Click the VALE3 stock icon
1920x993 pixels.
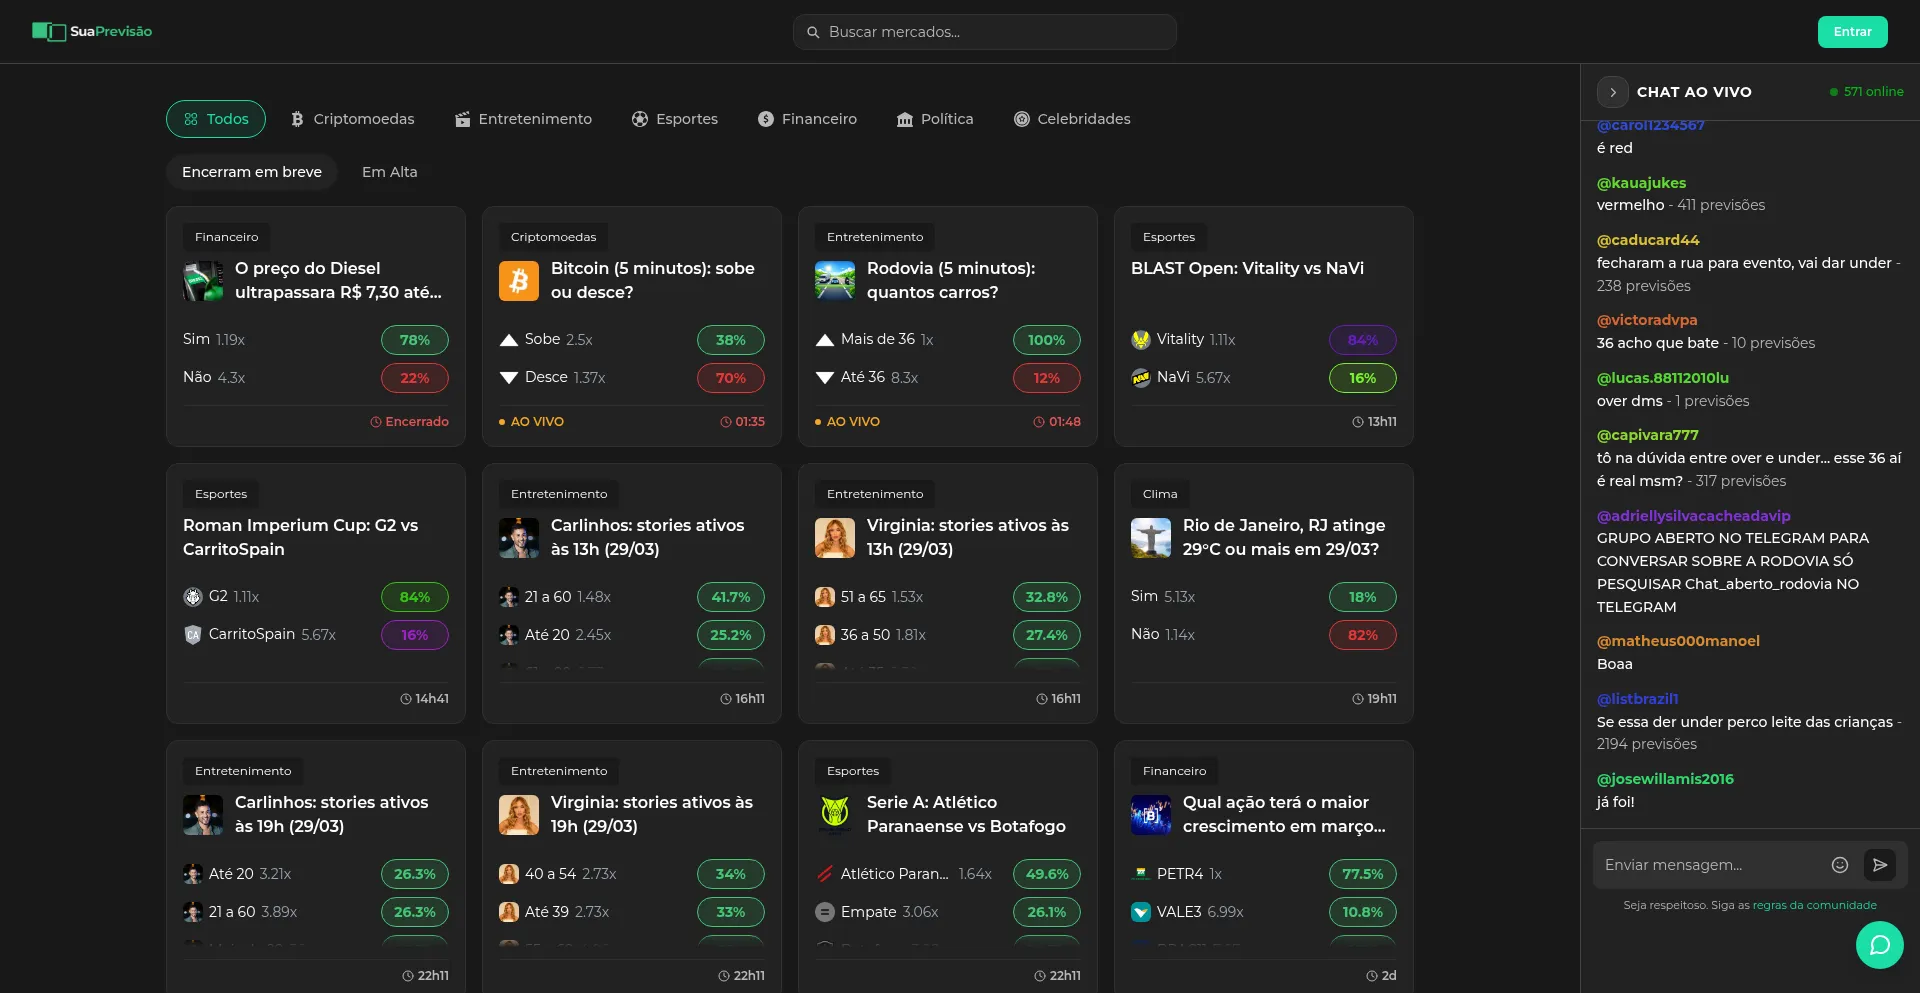(x=1141, y=912)
